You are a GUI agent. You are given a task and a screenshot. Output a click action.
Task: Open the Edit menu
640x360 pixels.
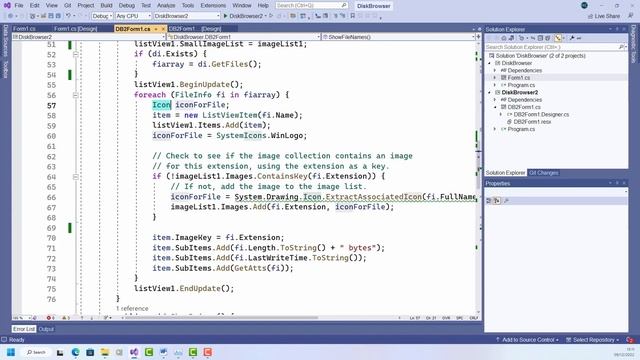point(35,5)
